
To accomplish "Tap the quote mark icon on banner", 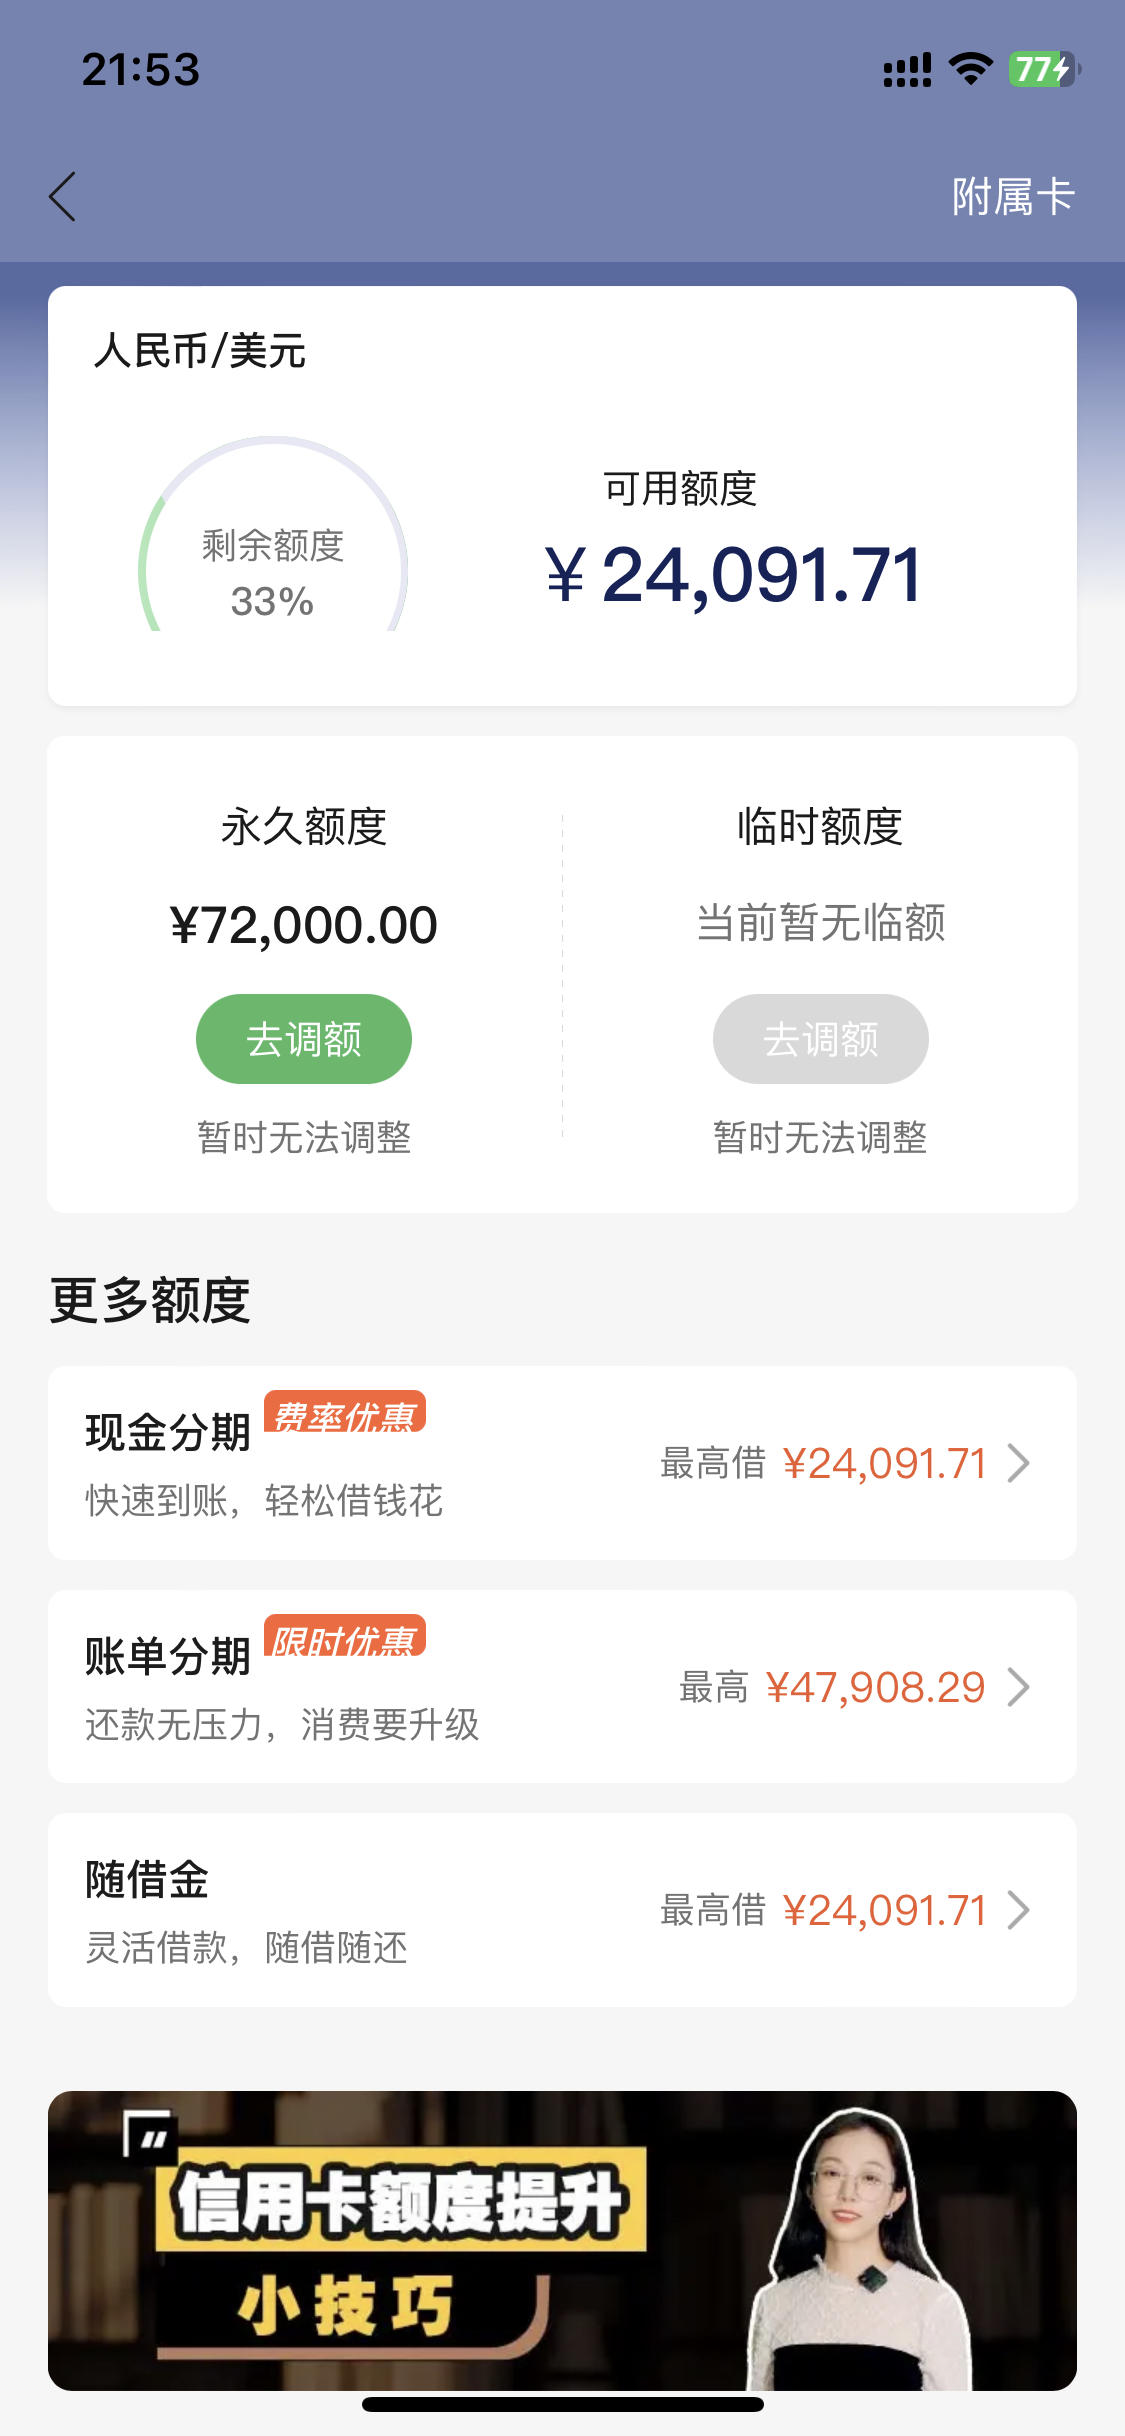I will [149, 2137].
